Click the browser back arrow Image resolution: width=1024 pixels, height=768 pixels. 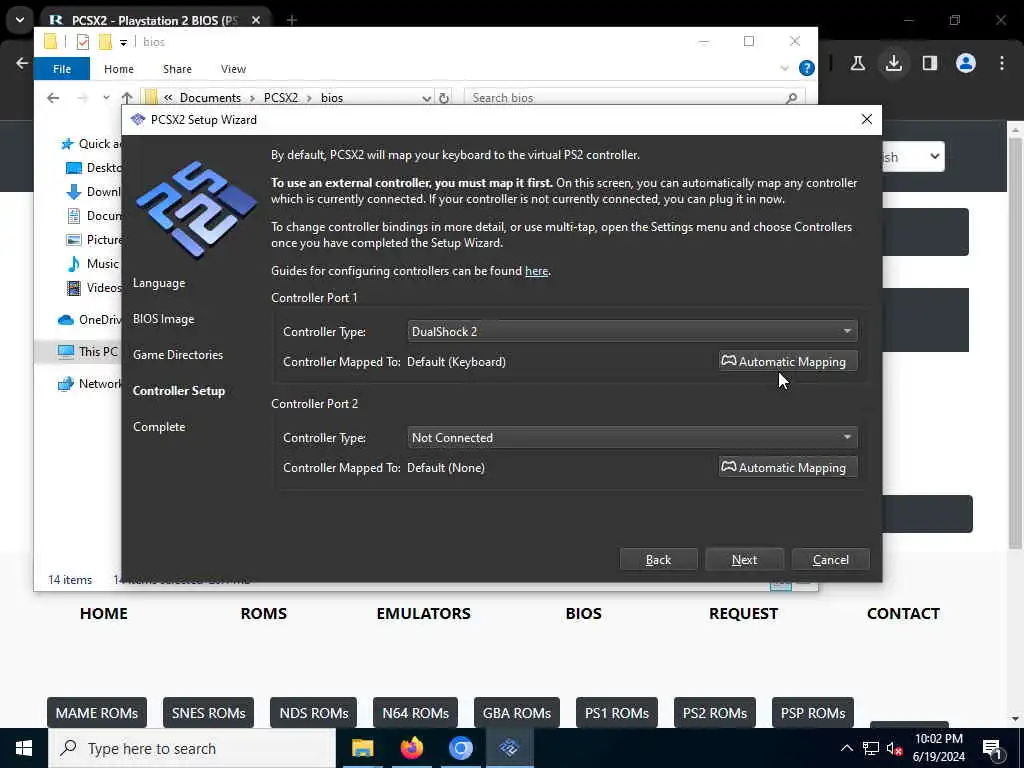tap(22, 63)
